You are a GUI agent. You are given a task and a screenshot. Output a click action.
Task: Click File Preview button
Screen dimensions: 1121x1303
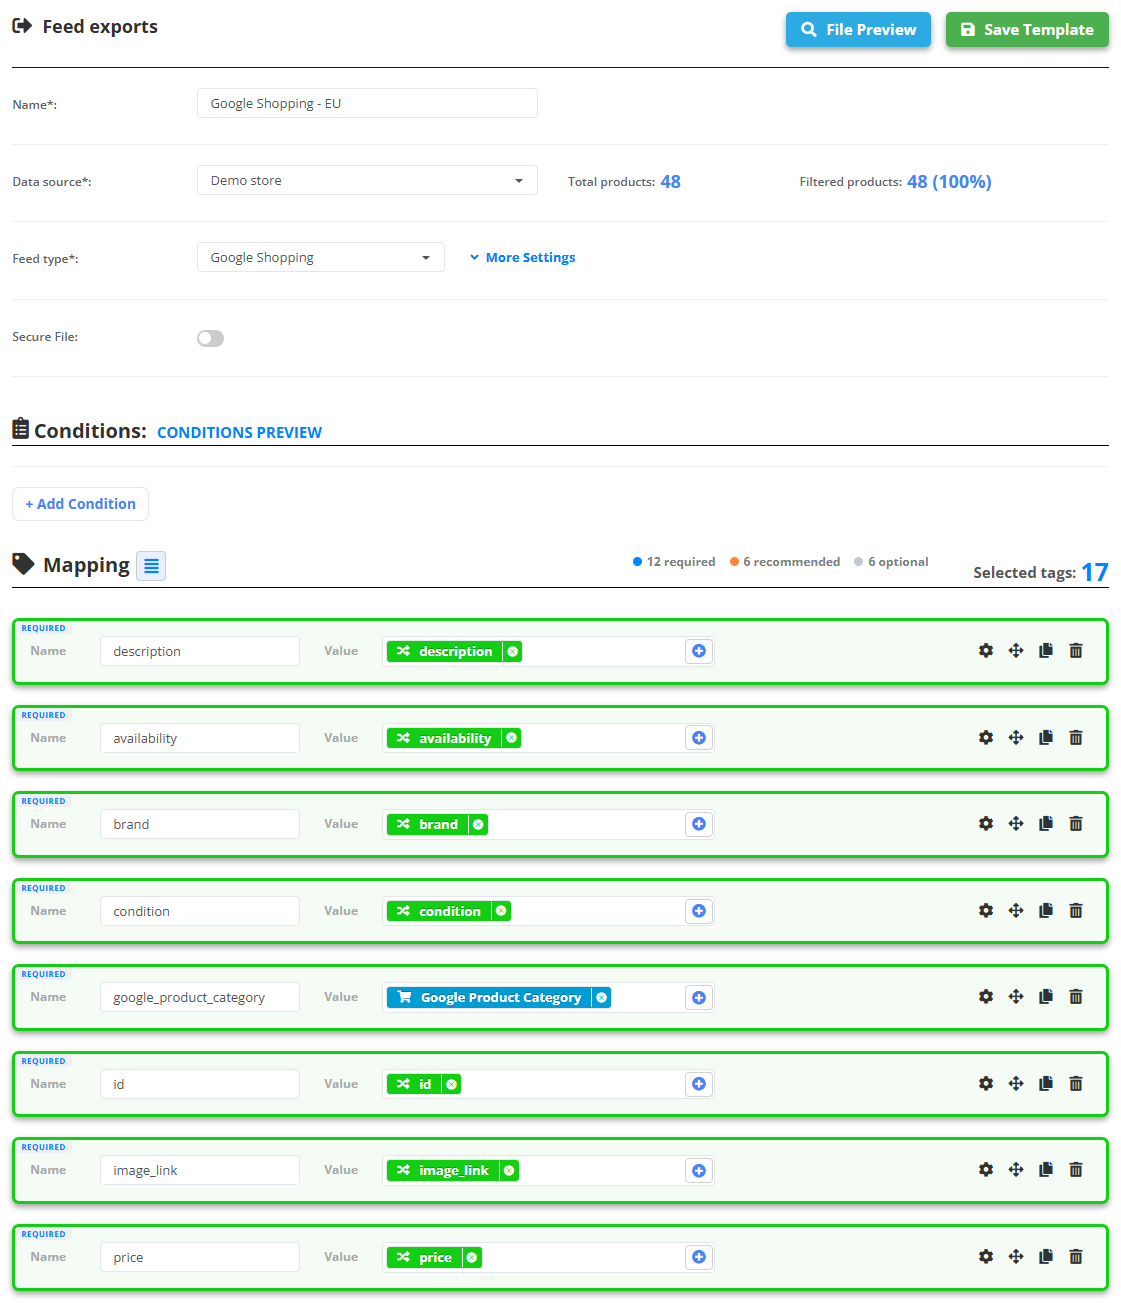point(858,30)
